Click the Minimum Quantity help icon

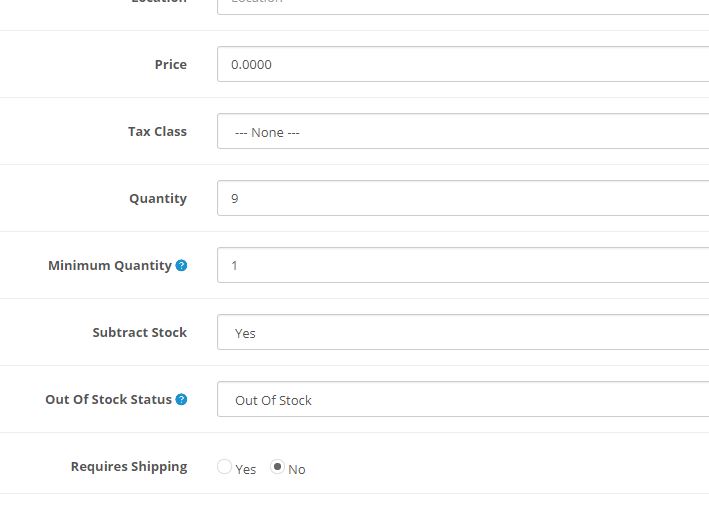point(181,266)
